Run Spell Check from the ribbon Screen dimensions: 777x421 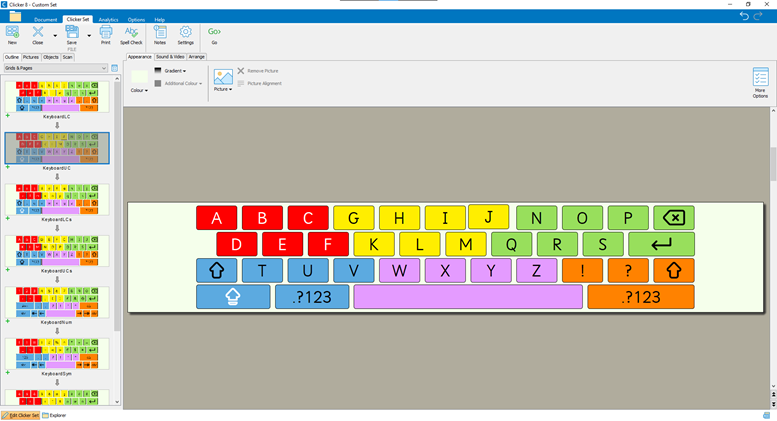click(x=131, y=35)
